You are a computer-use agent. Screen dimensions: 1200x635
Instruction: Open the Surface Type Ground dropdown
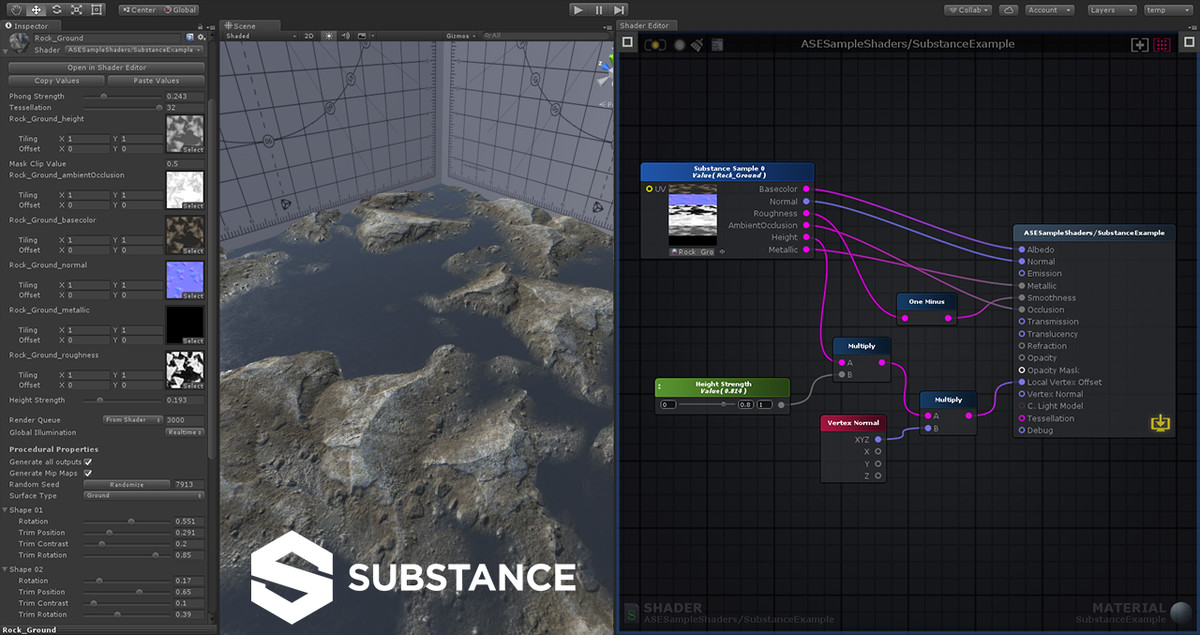[x=144, y=495]
